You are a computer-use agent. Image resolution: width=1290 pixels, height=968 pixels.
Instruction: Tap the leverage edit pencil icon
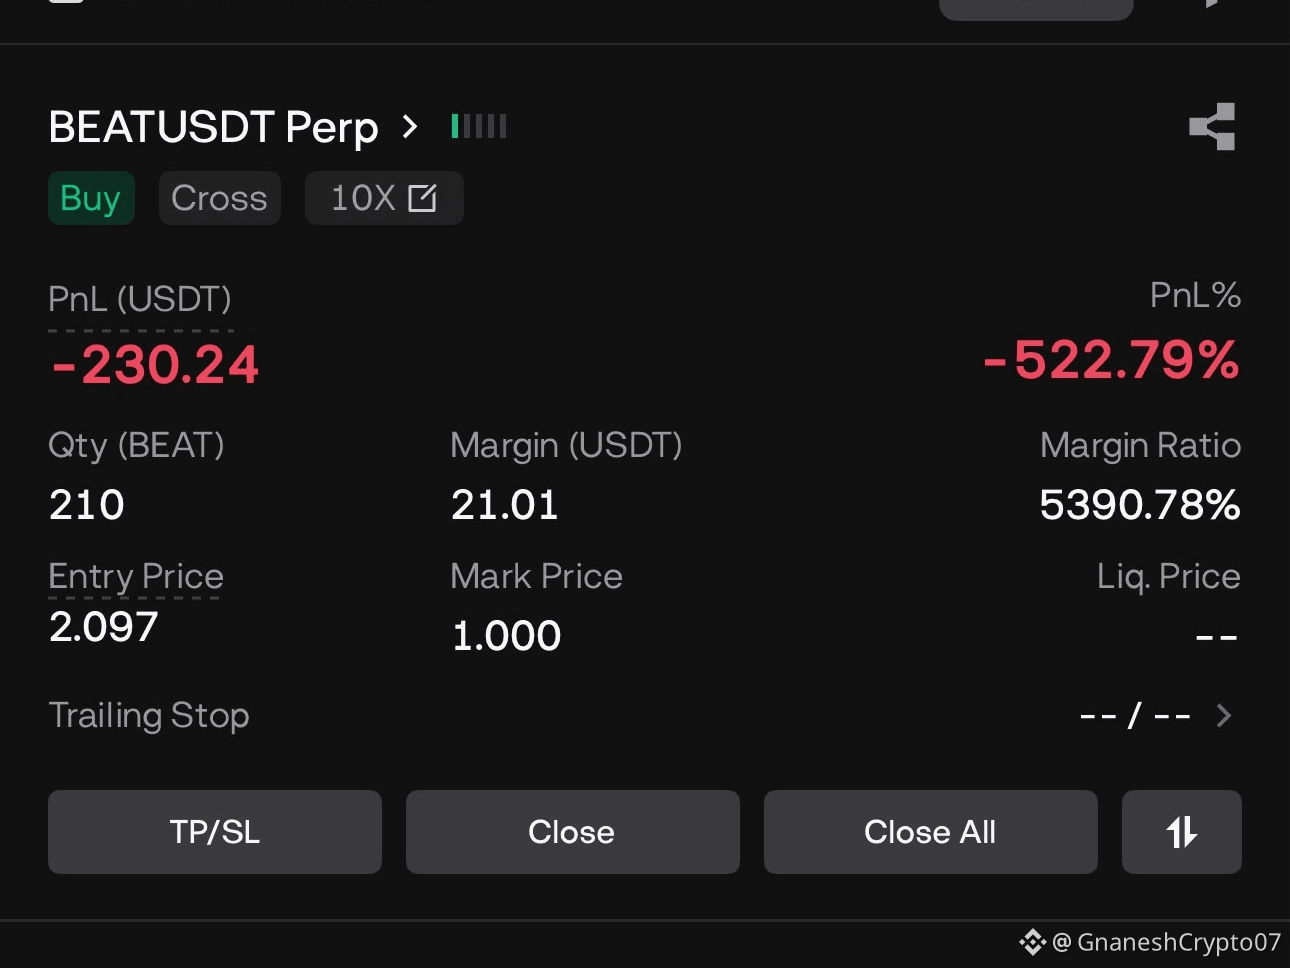pyautogui.click(x=422, y=198)
